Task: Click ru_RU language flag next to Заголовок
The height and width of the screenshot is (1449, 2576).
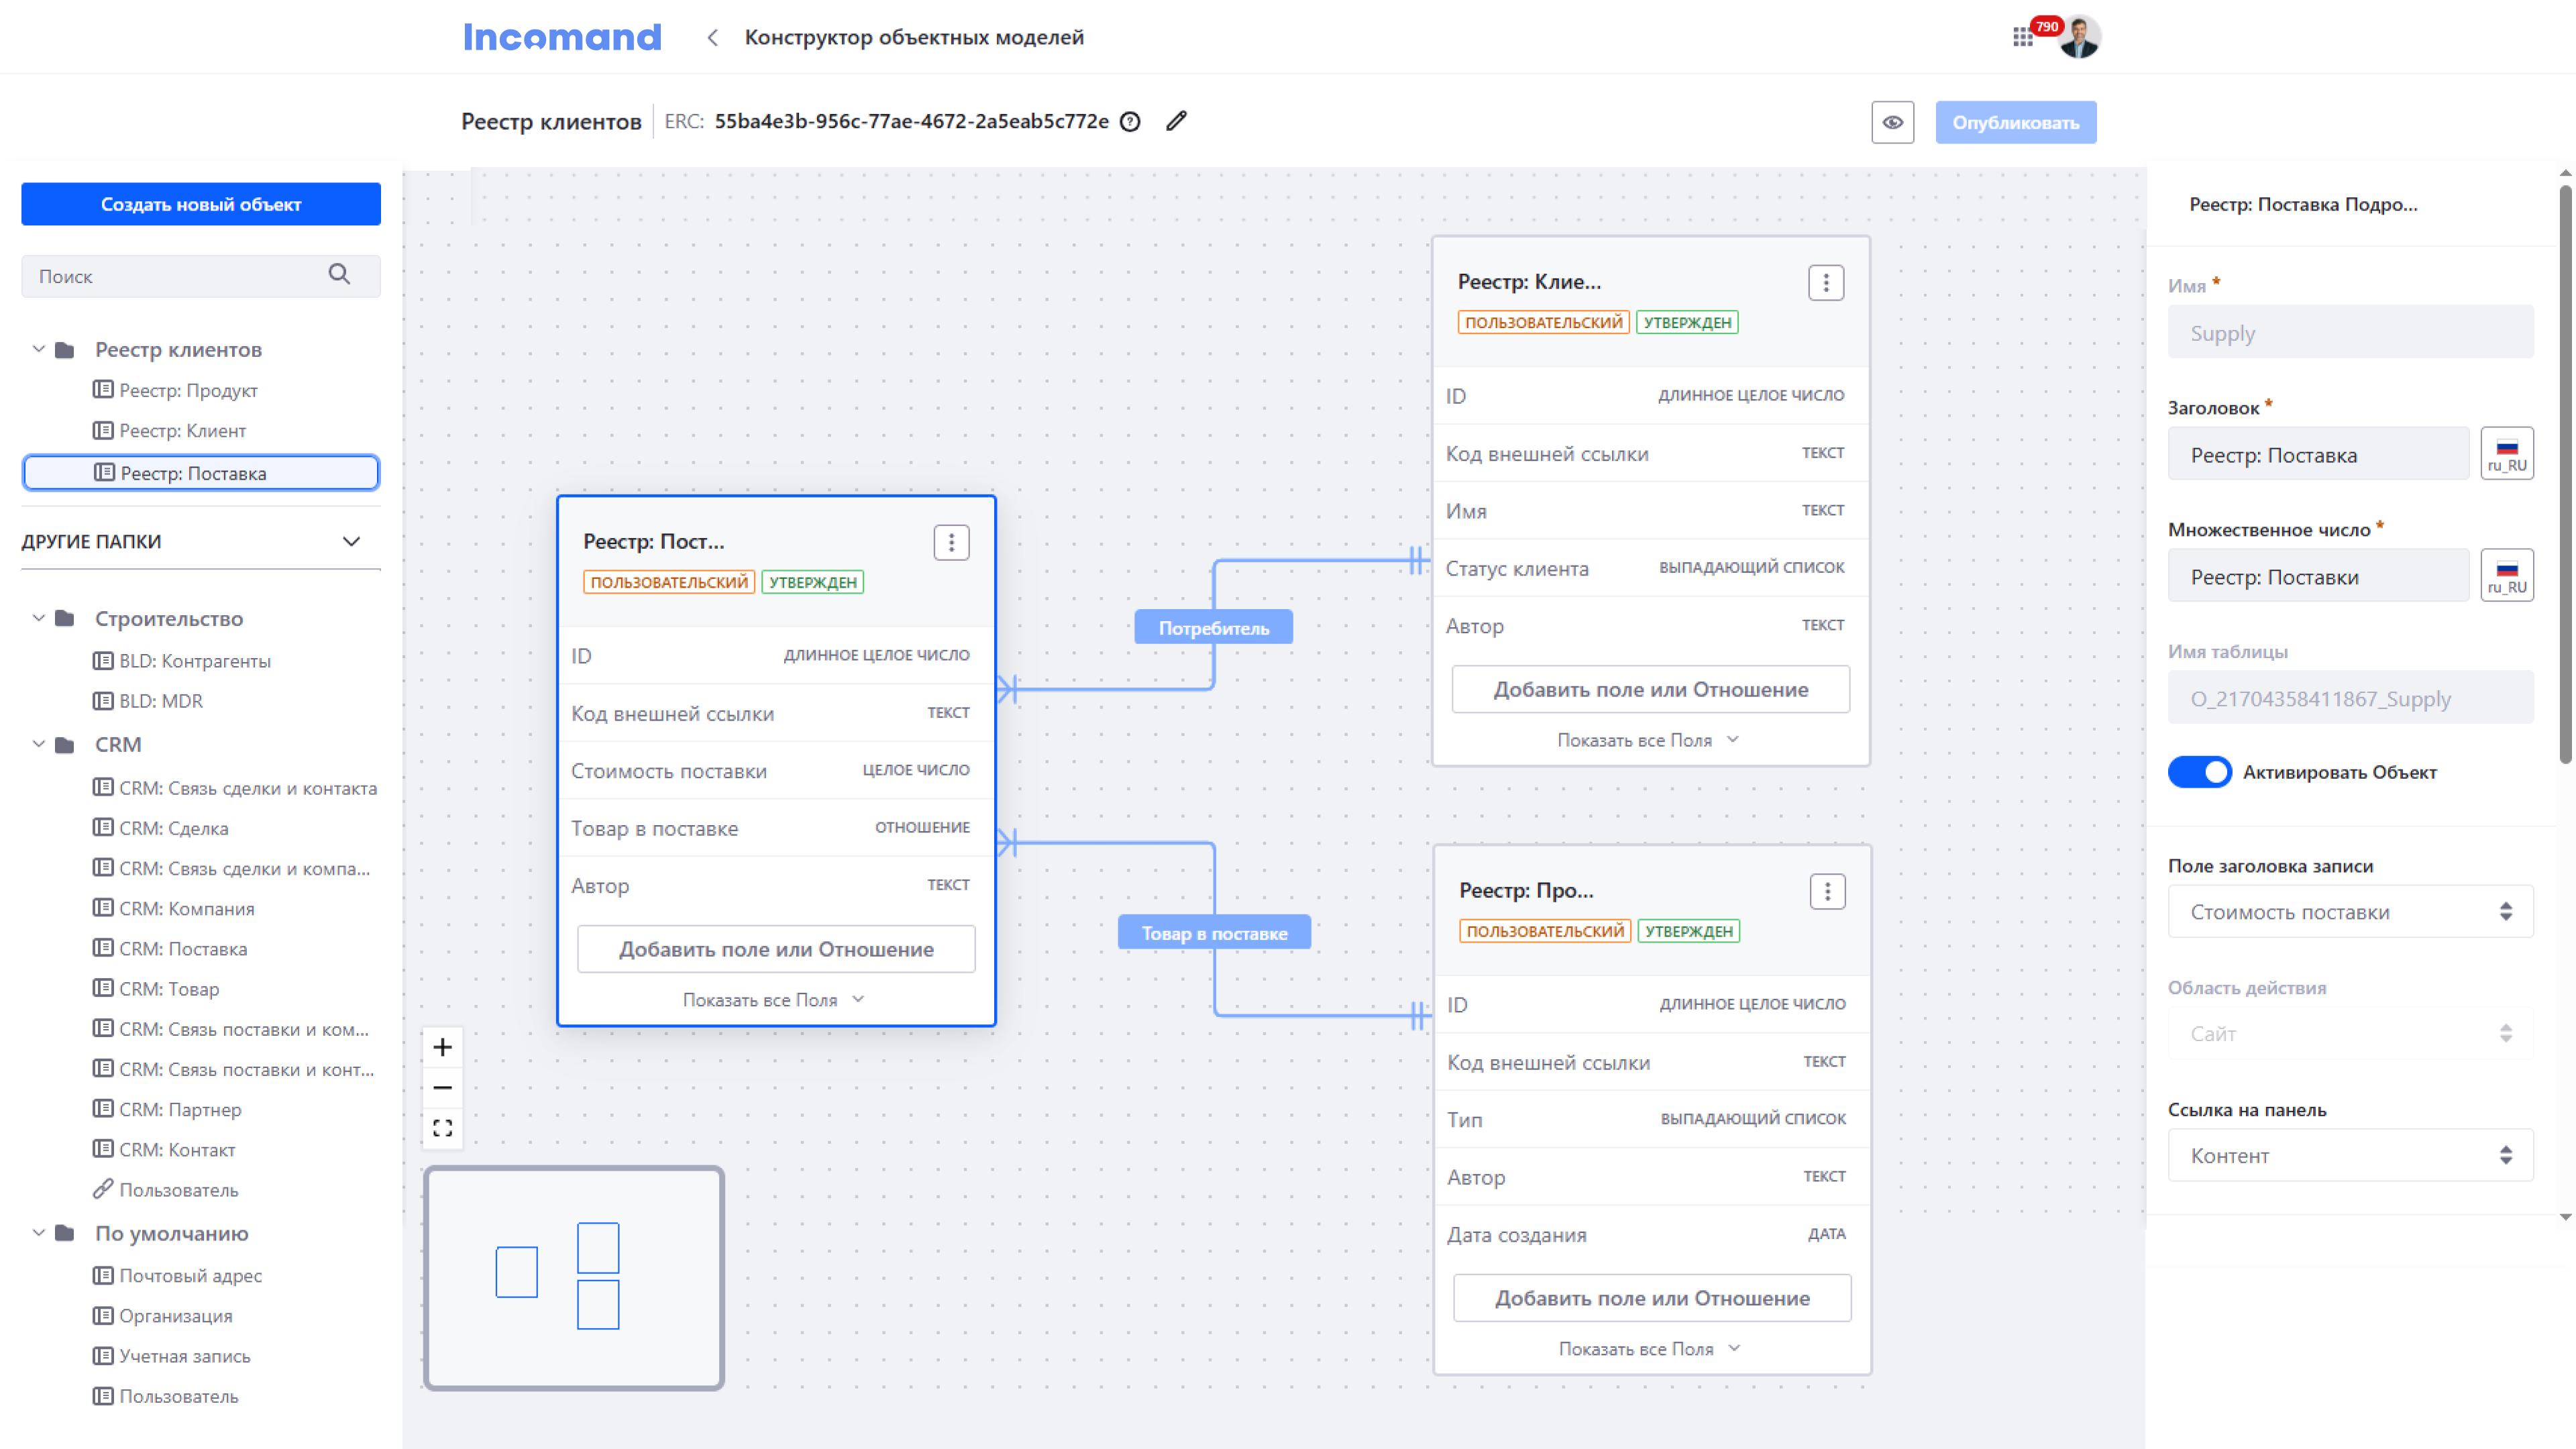Action: 2506,454
